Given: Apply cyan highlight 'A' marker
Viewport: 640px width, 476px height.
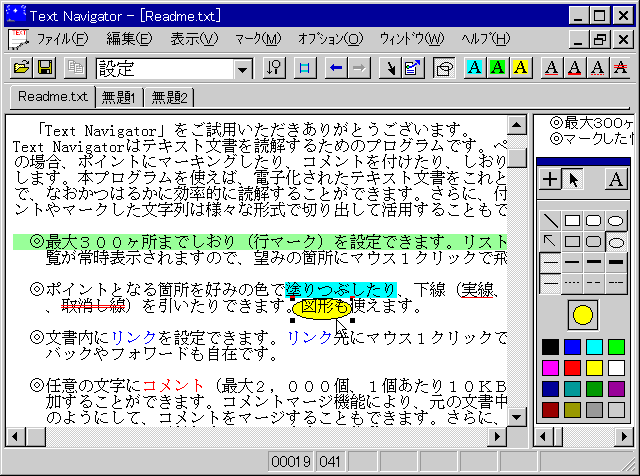Looking at the screenshot, I should pos(475,68).
